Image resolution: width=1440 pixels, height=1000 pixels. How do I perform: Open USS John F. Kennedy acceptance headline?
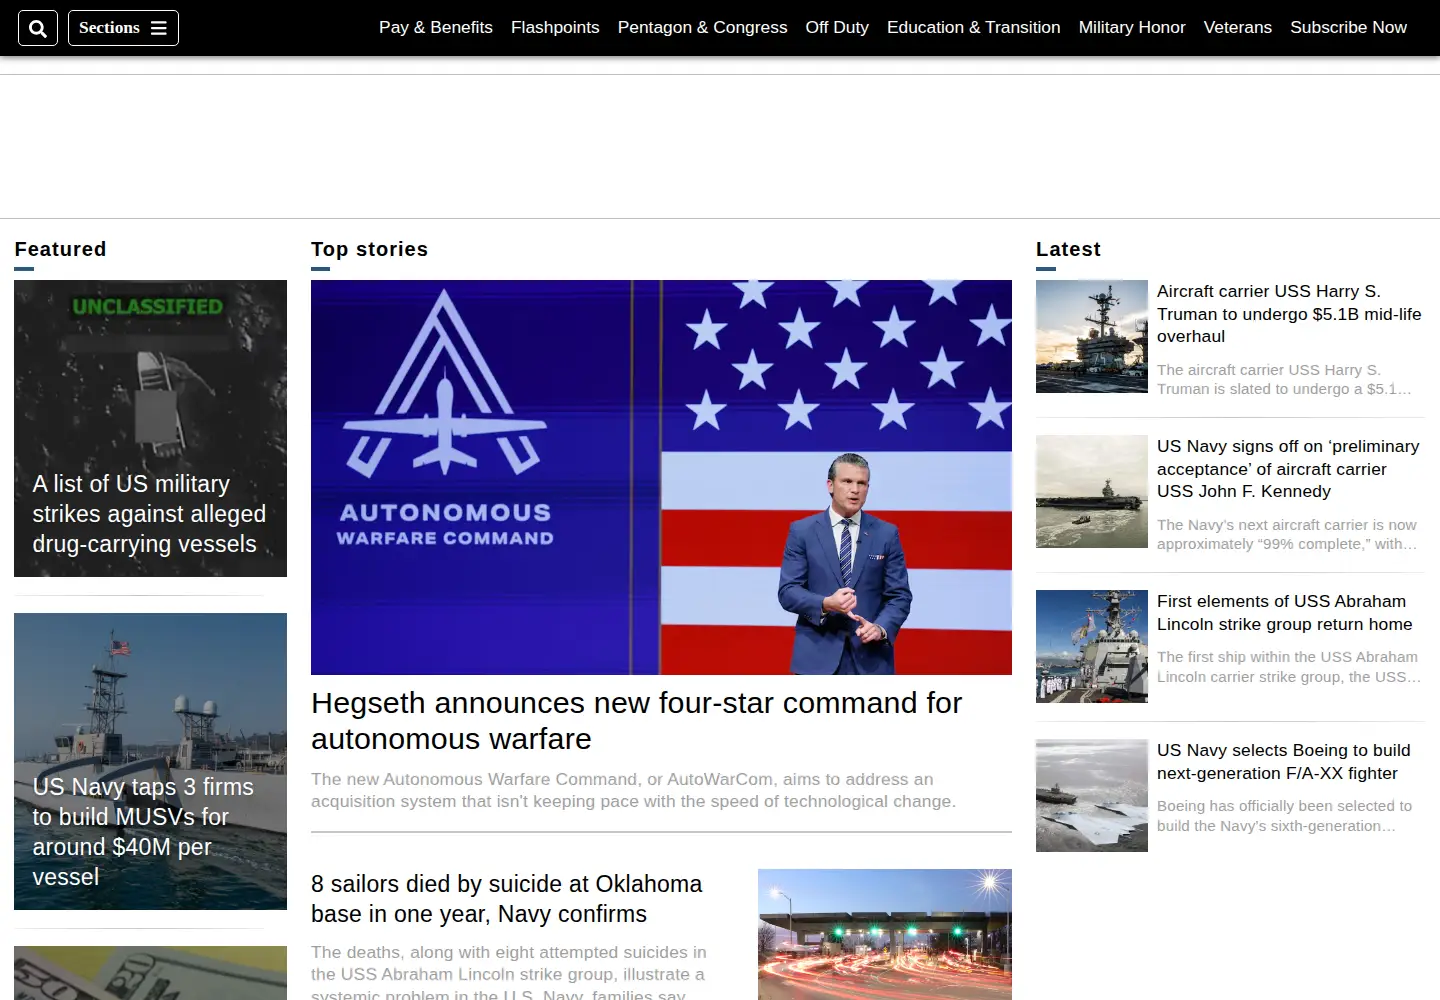(1288, 469)
